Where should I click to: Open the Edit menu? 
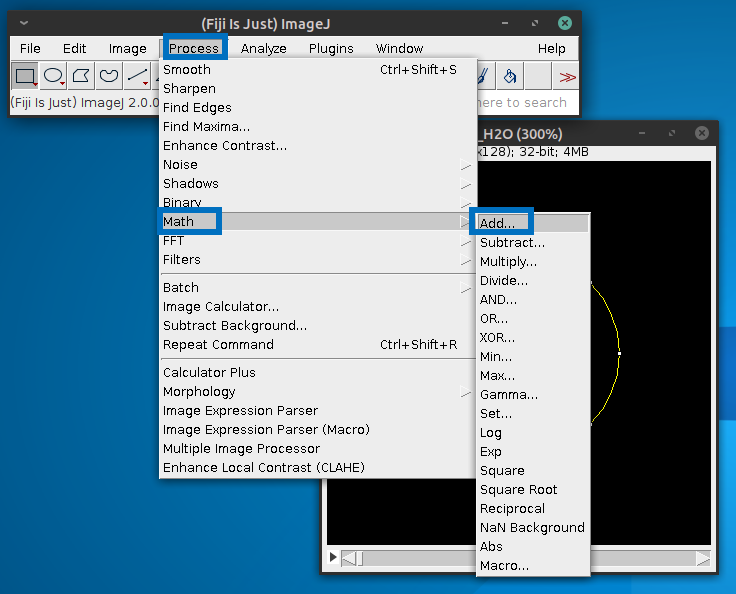(x=74, y=48)
